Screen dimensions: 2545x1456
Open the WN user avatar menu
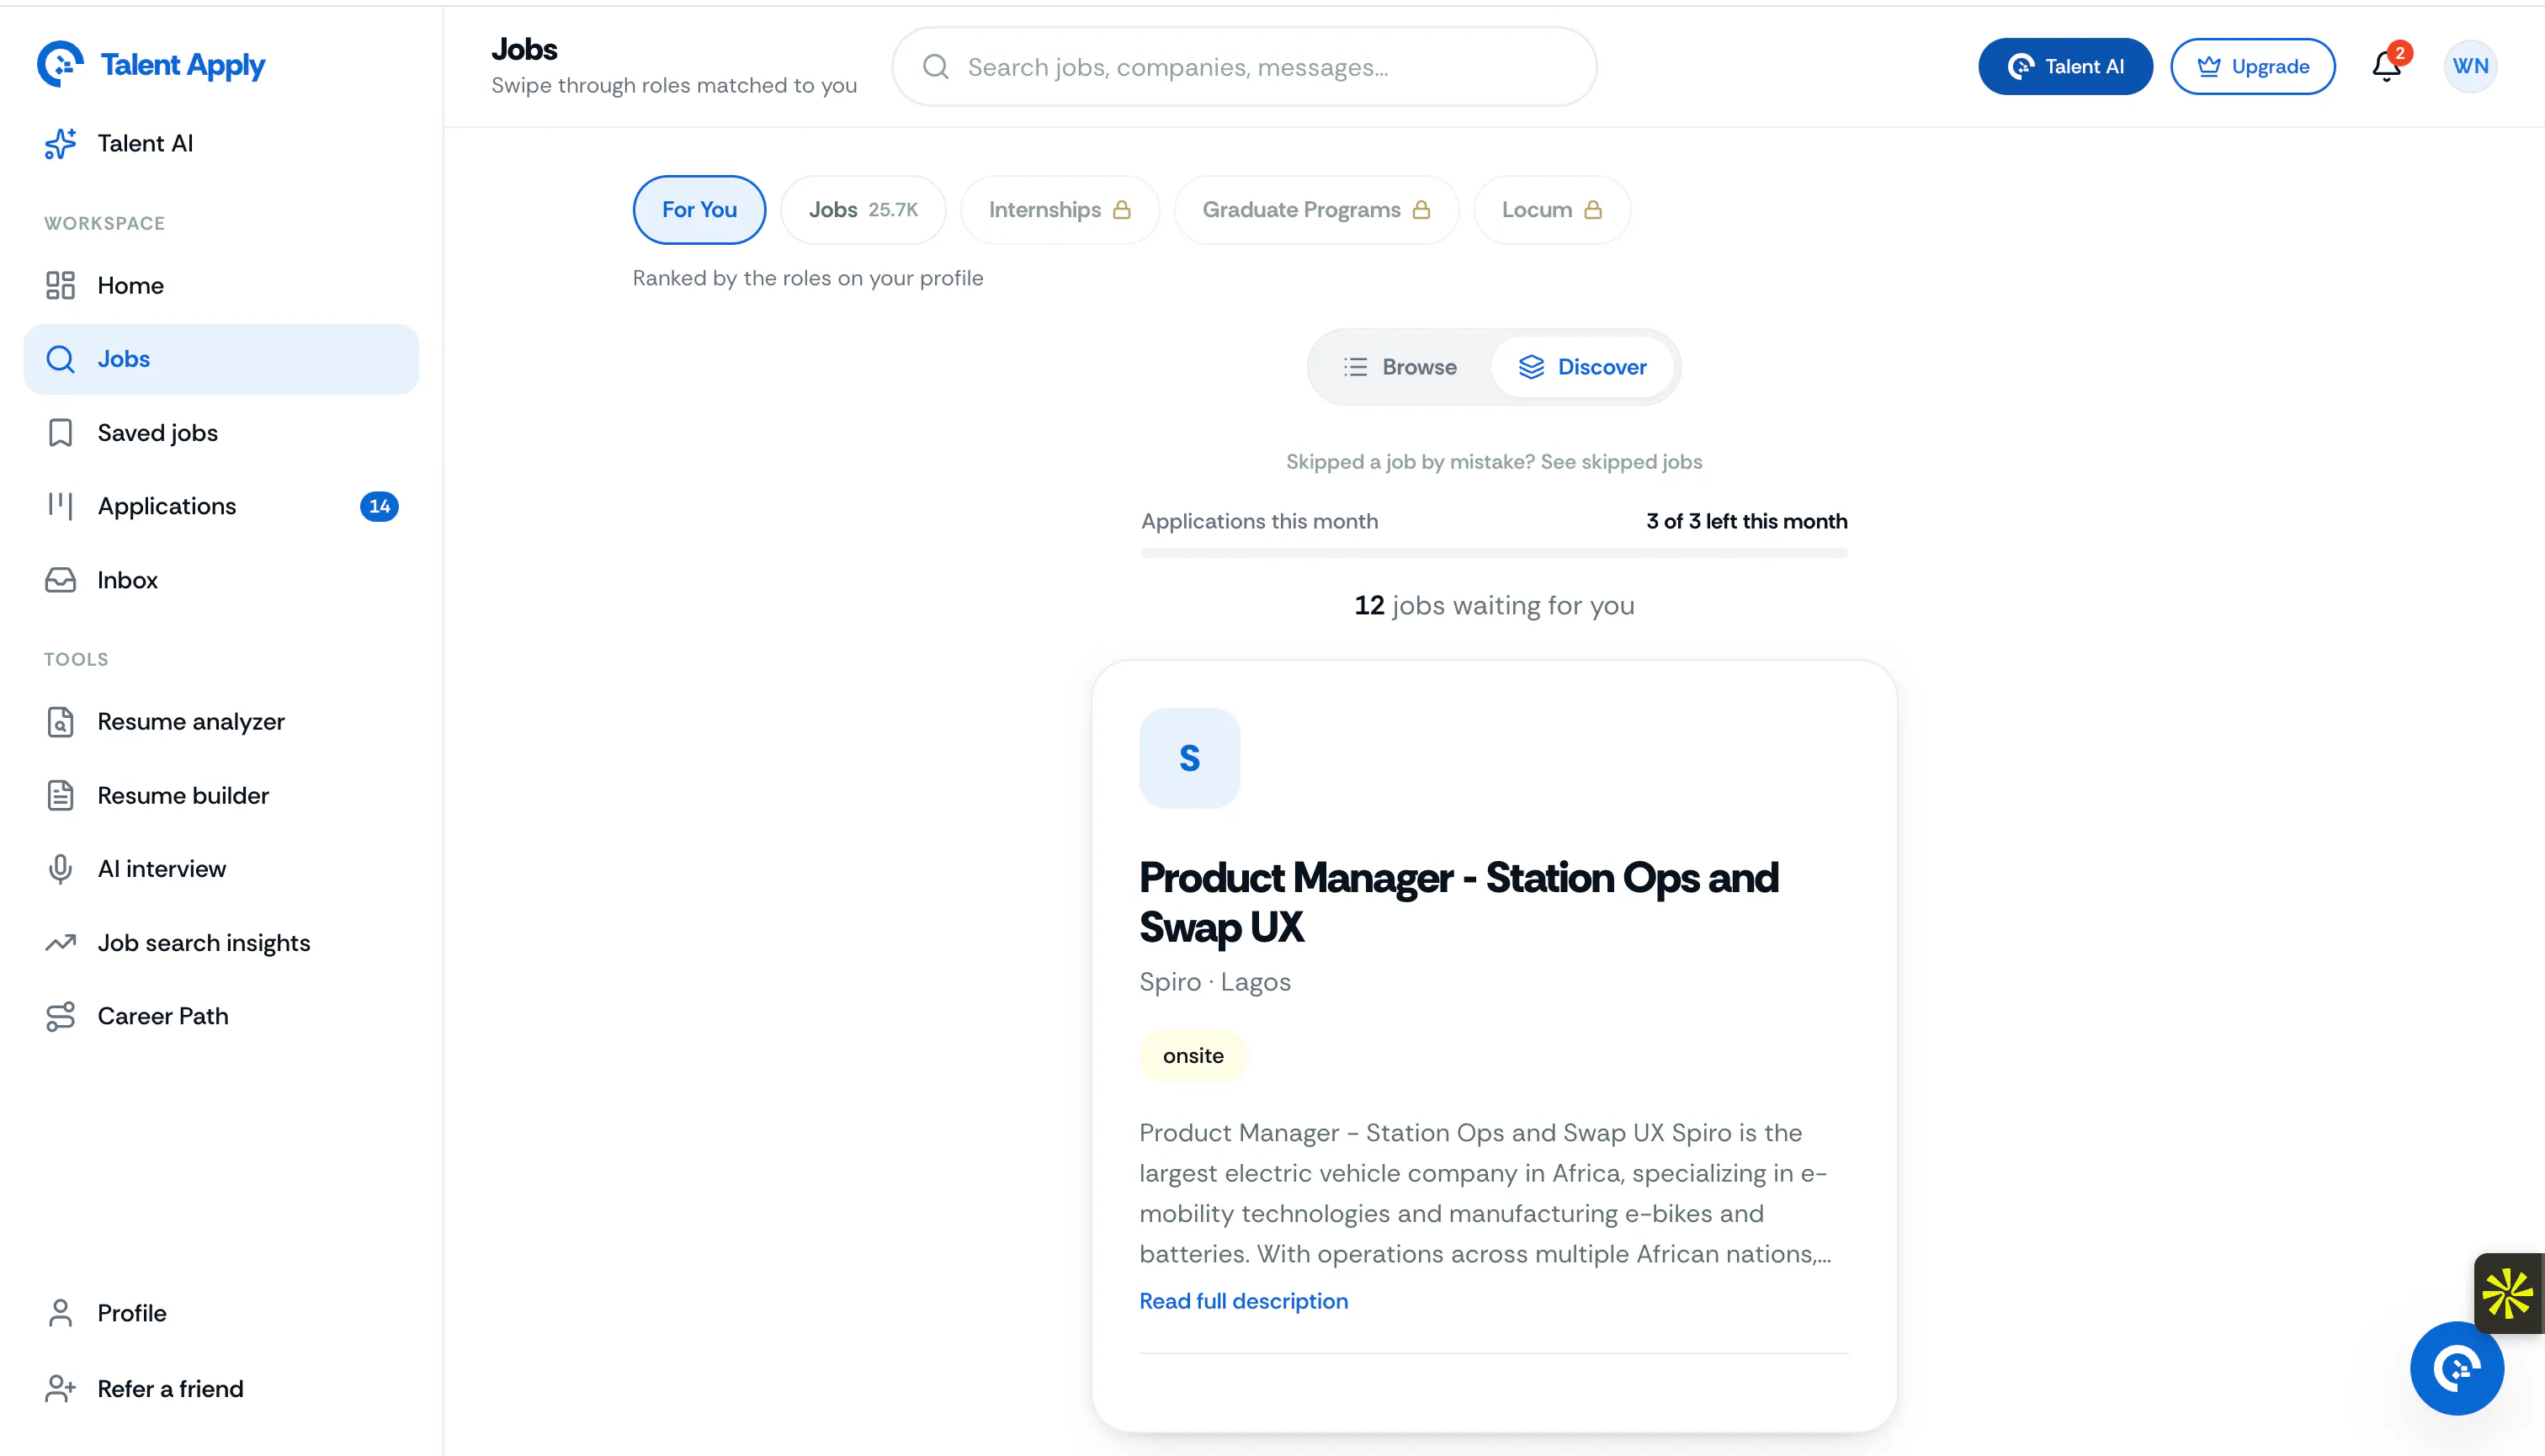(x=2470, y=66)
